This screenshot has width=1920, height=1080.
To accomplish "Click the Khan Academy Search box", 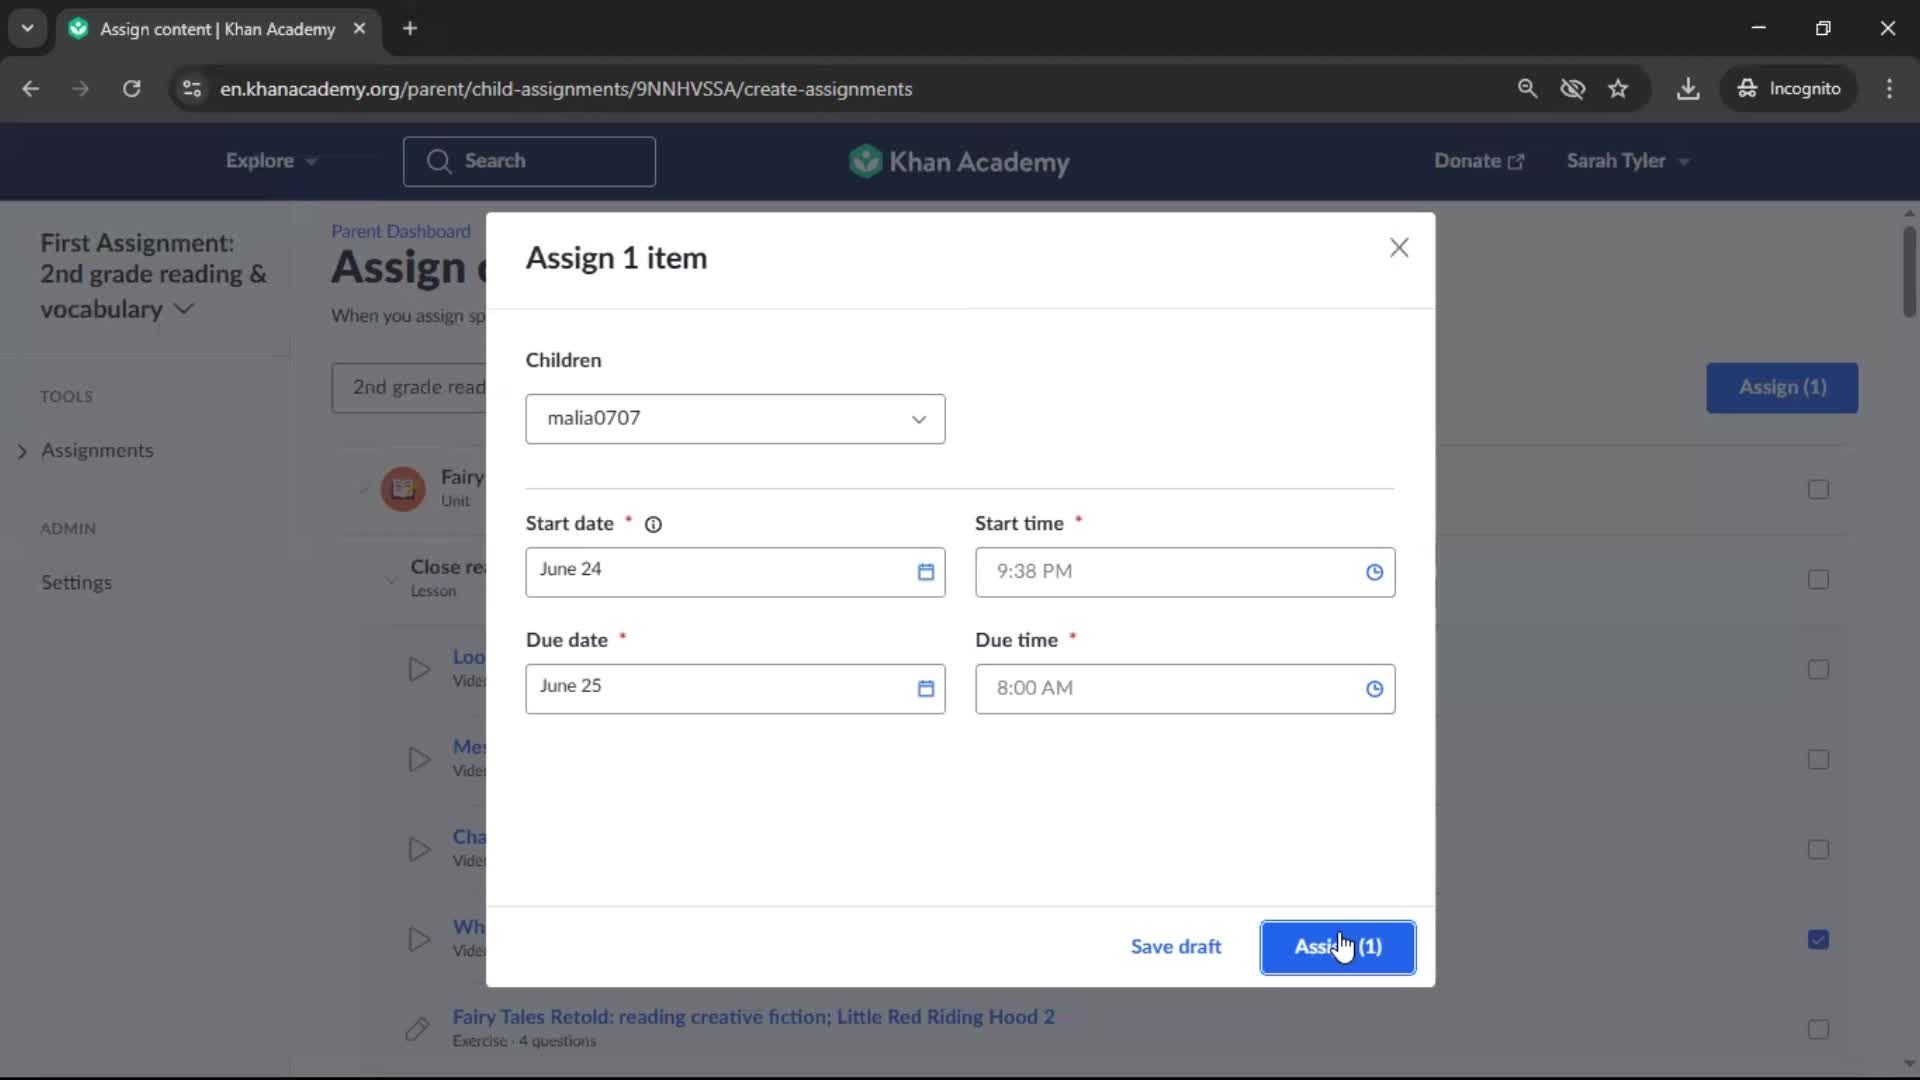I will coord(529,161).
